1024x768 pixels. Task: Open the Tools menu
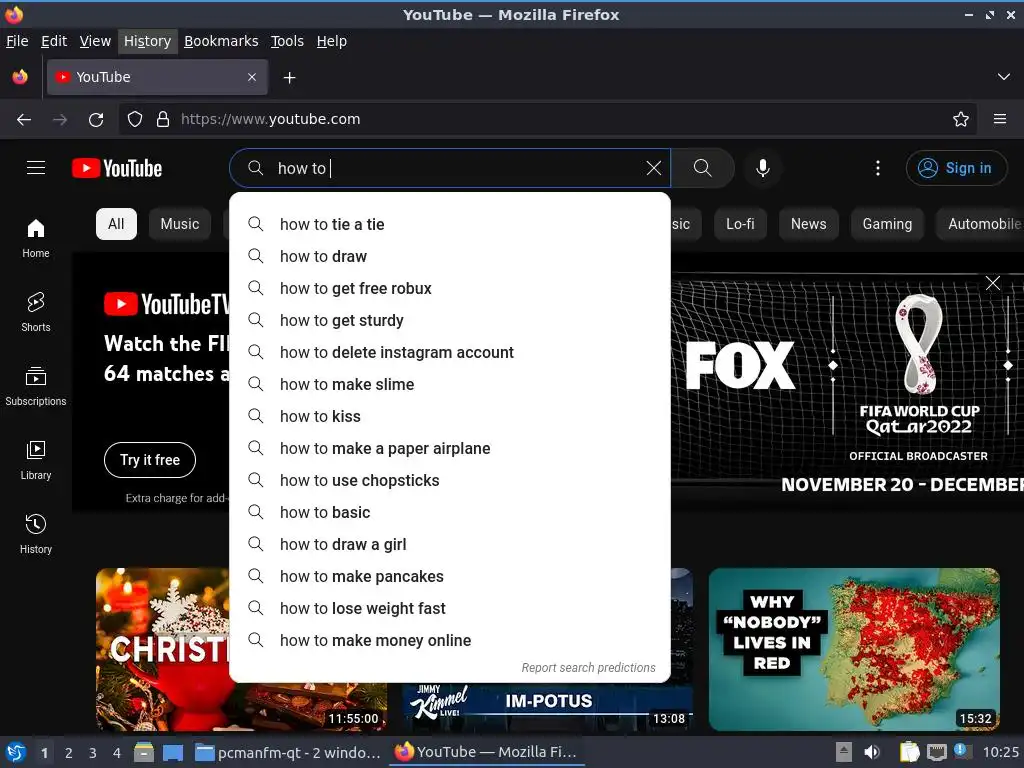coord(287,41)
